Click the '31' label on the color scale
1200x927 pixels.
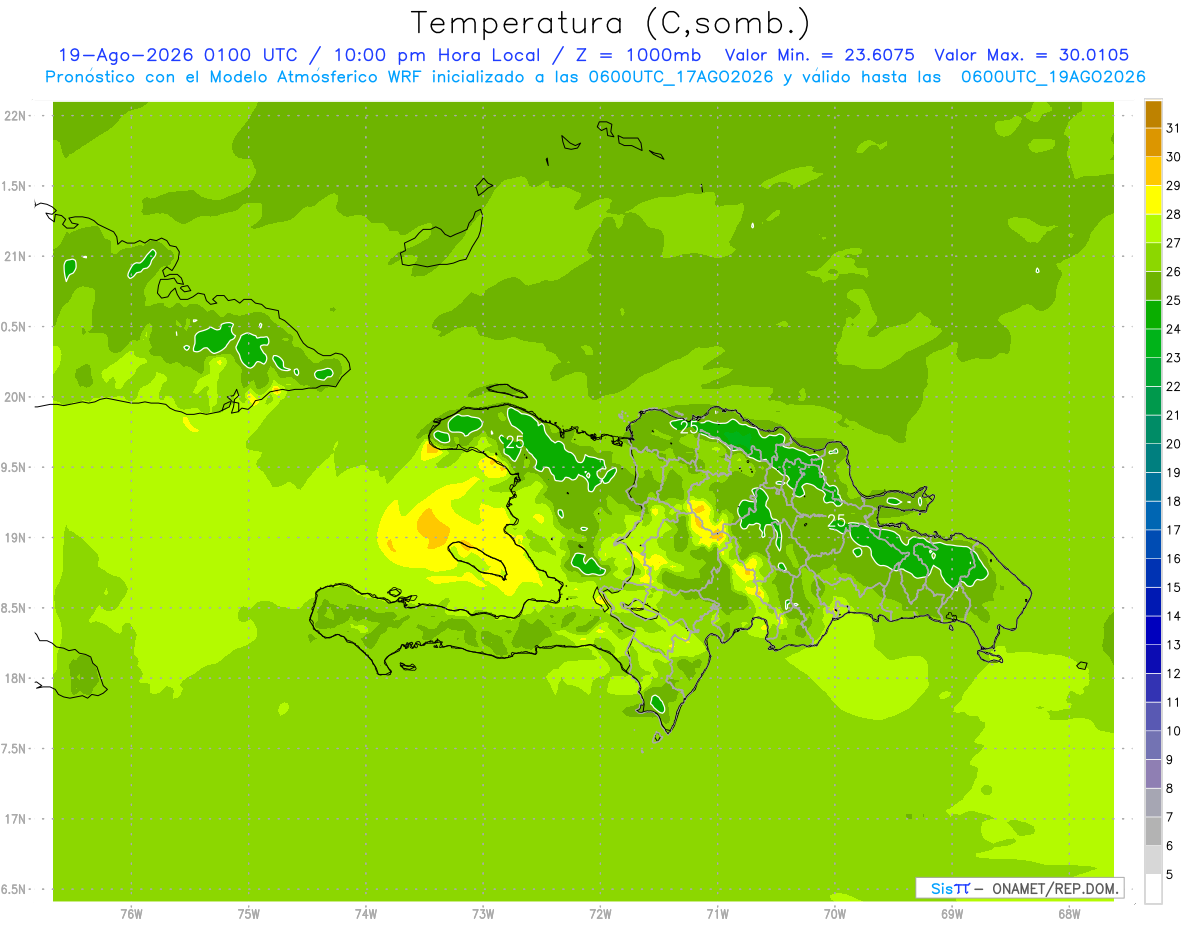pyautogui.click(x=1174, y=128)
